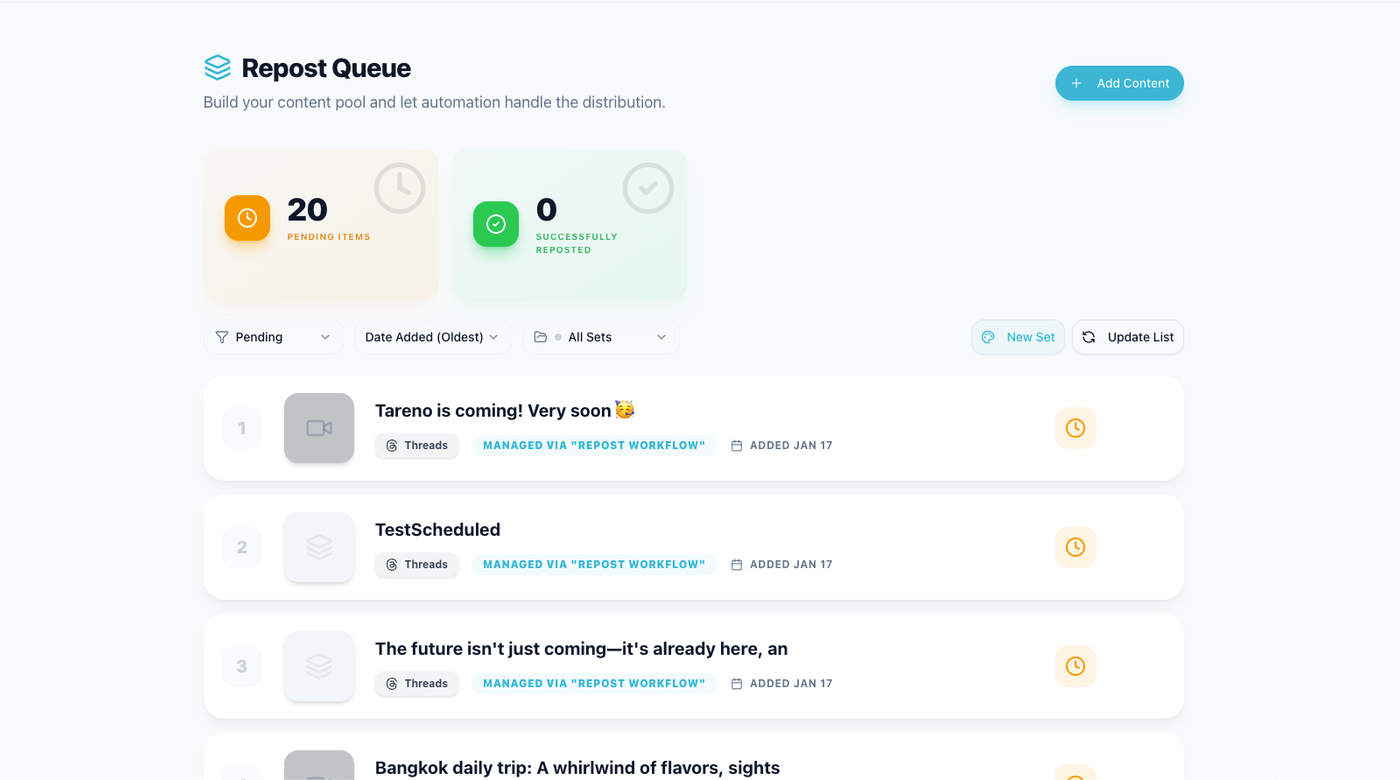Screen dimensions: 1400x780
Task: Click the Threads logo icon in The future row
Action: pos(392,684)
